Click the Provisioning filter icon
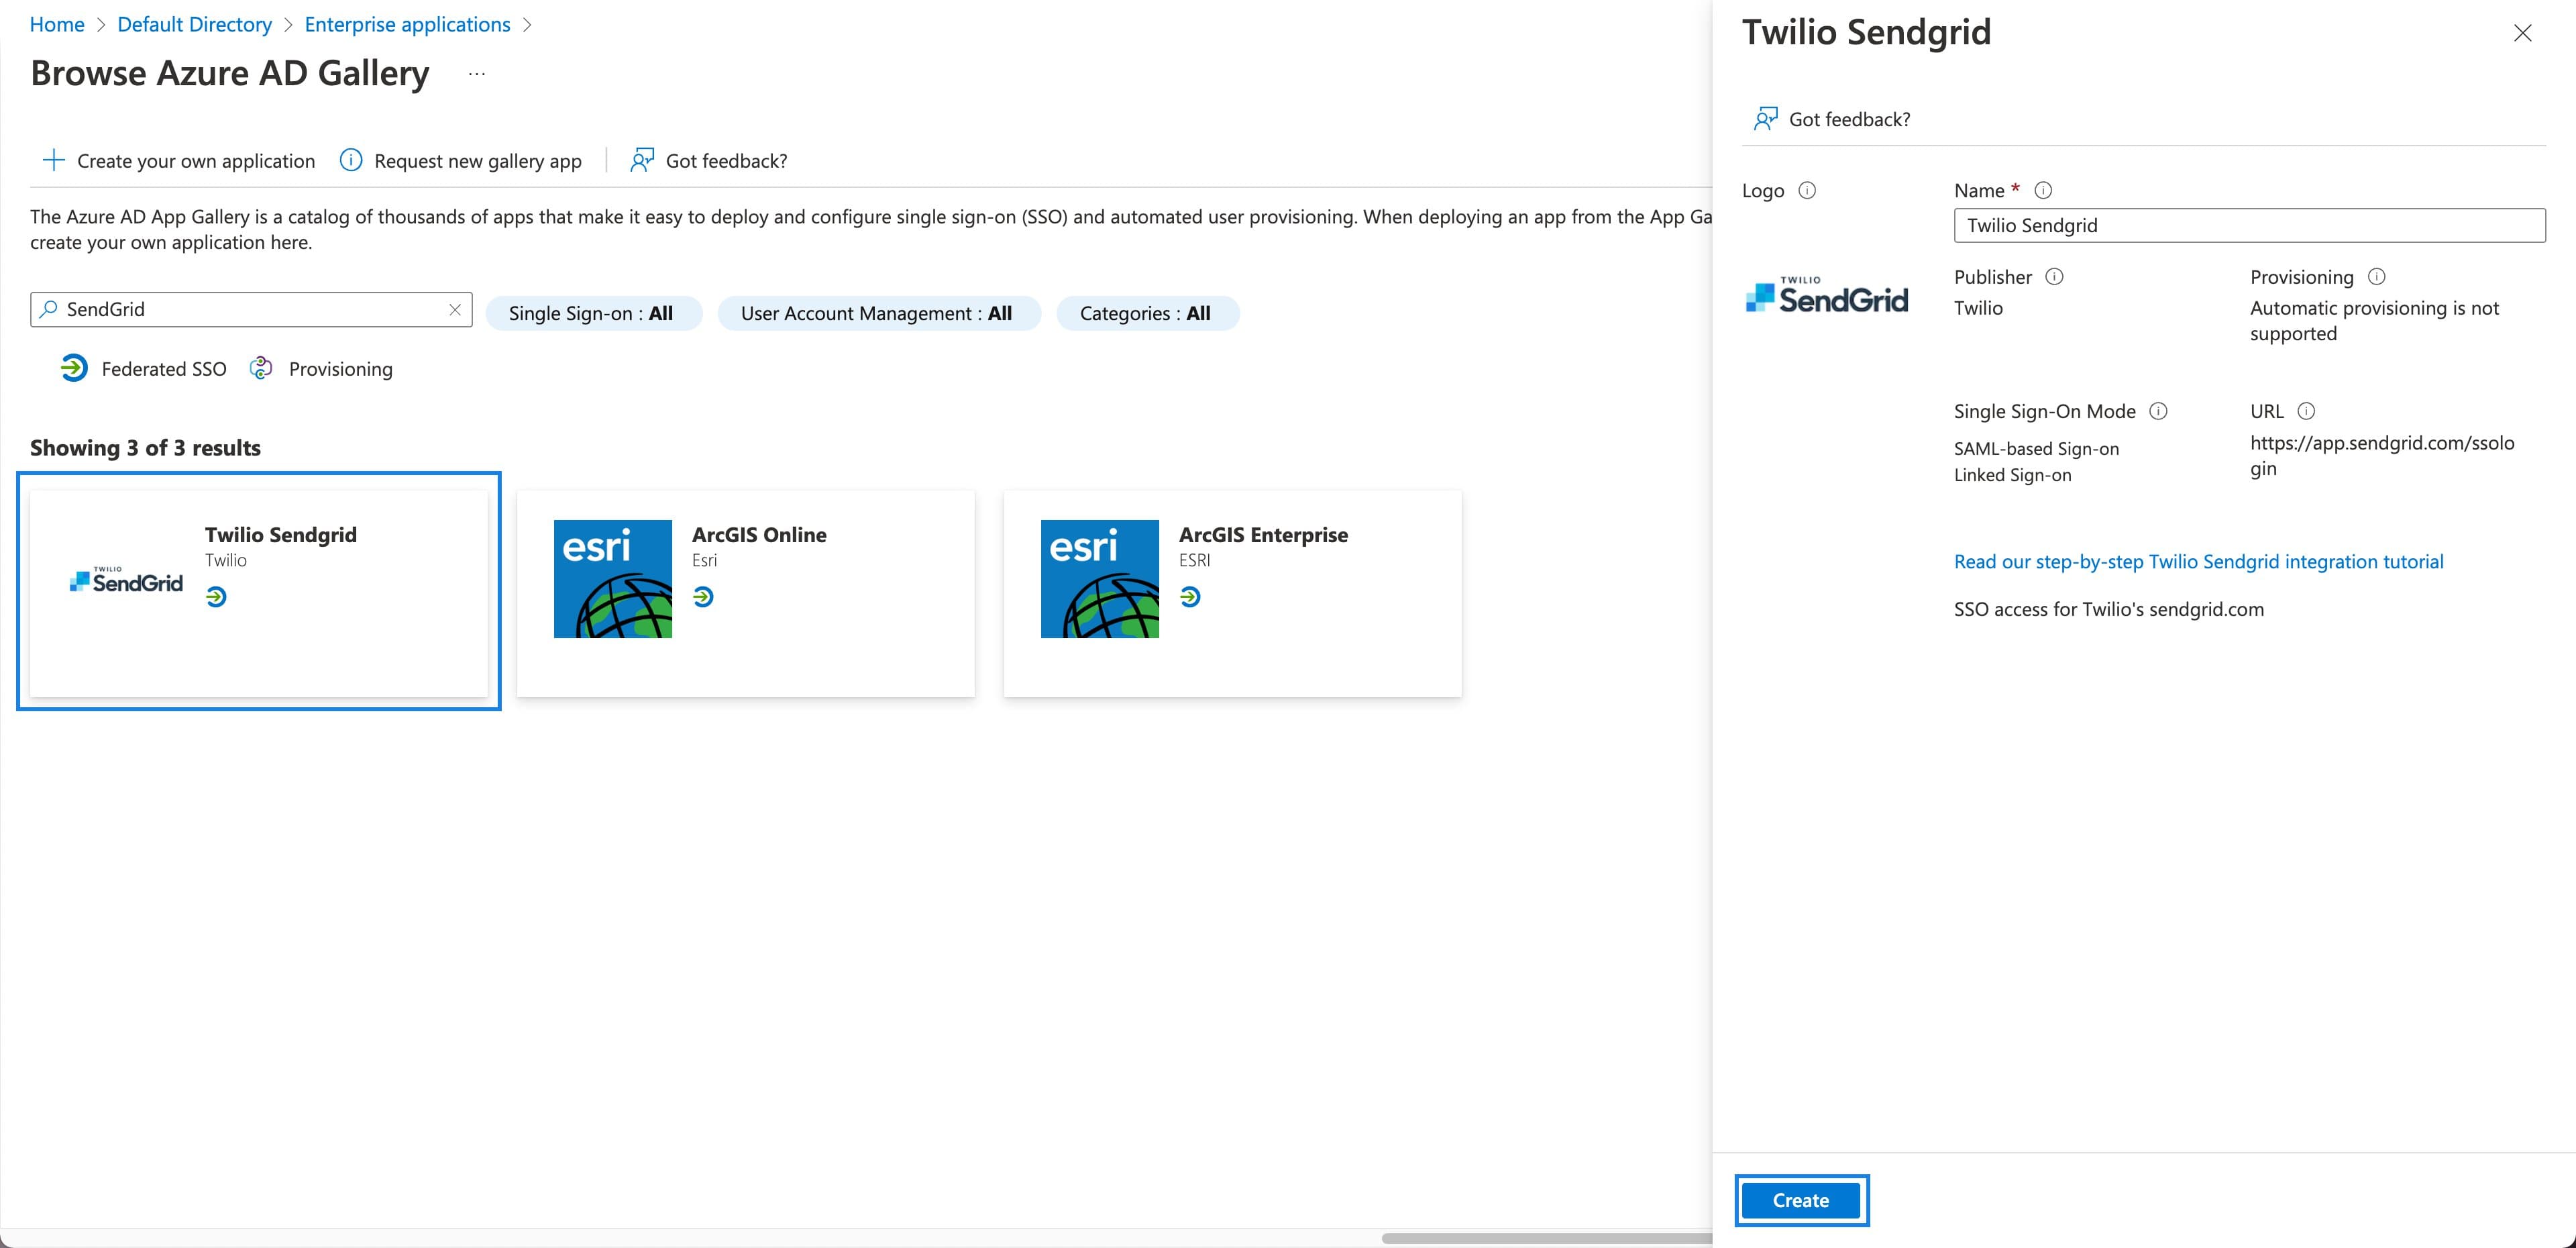Image resolution: width=2576 pixels, height=1248 pixels. coord(261,368)
